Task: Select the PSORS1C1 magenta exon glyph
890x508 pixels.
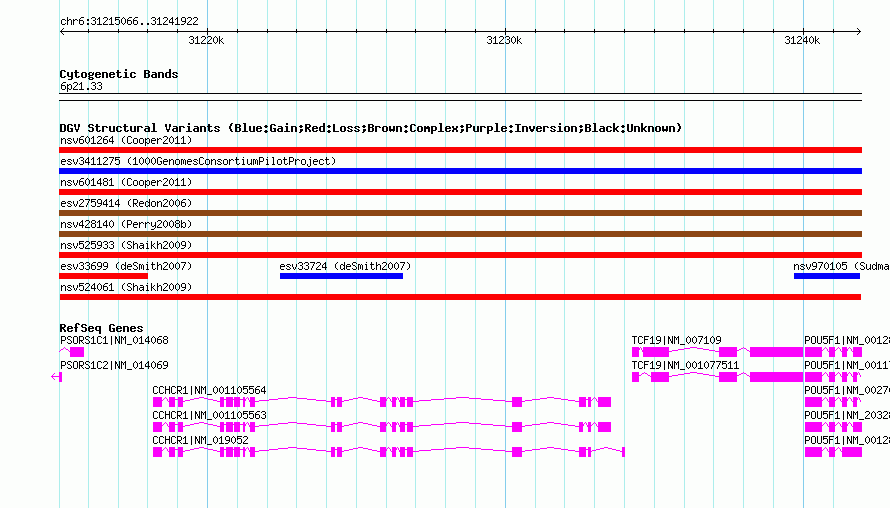Action: click(77, 352)
